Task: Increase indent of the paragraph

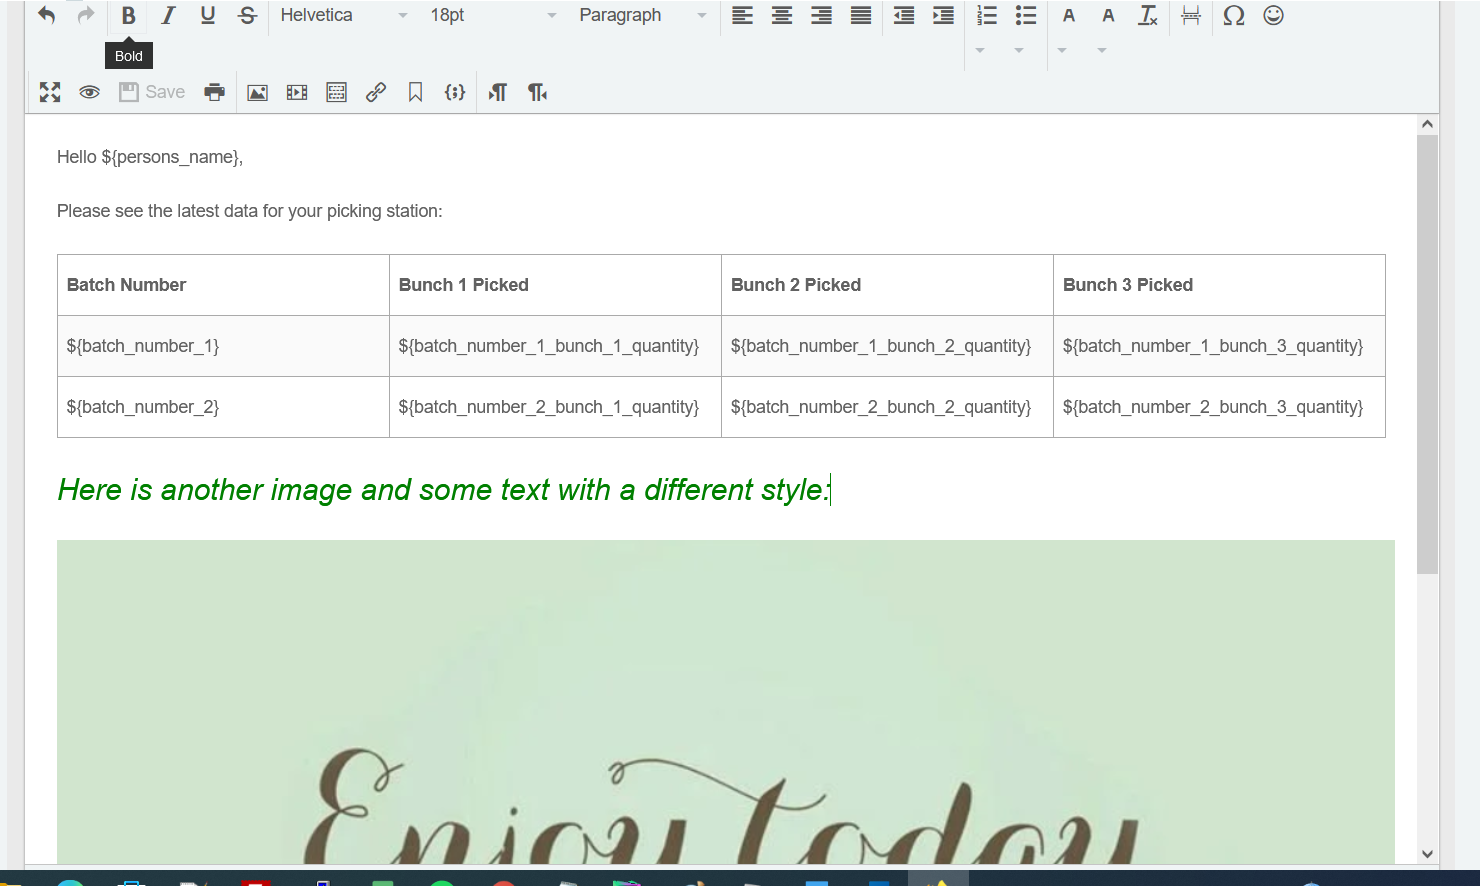Action: pyautogui.click(x=943, y=15)
